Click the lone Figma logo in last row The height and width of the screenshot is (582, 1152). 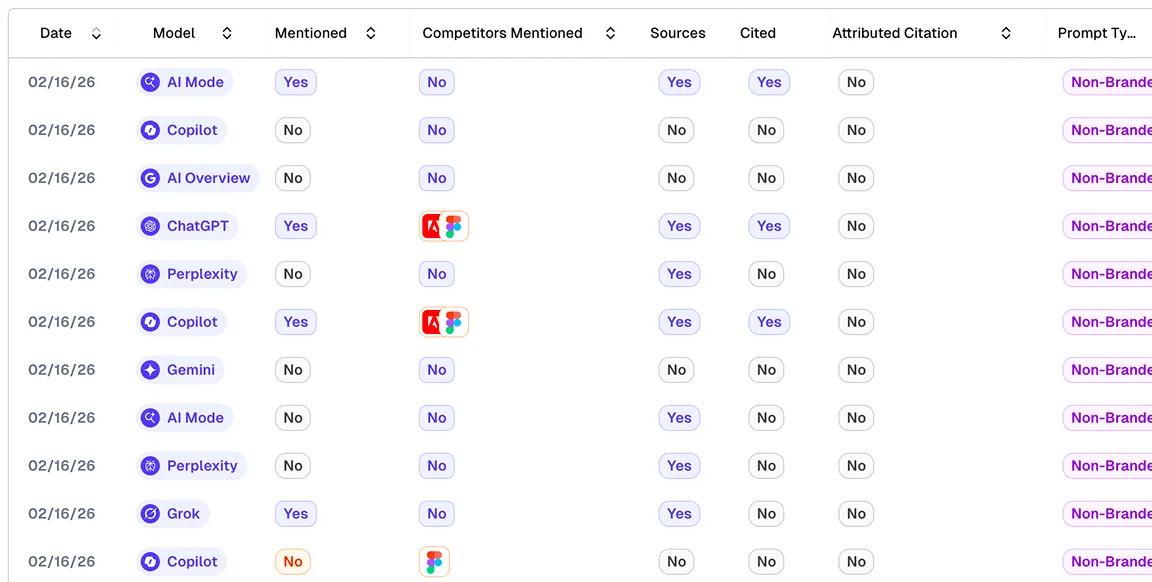pos(434,562)
